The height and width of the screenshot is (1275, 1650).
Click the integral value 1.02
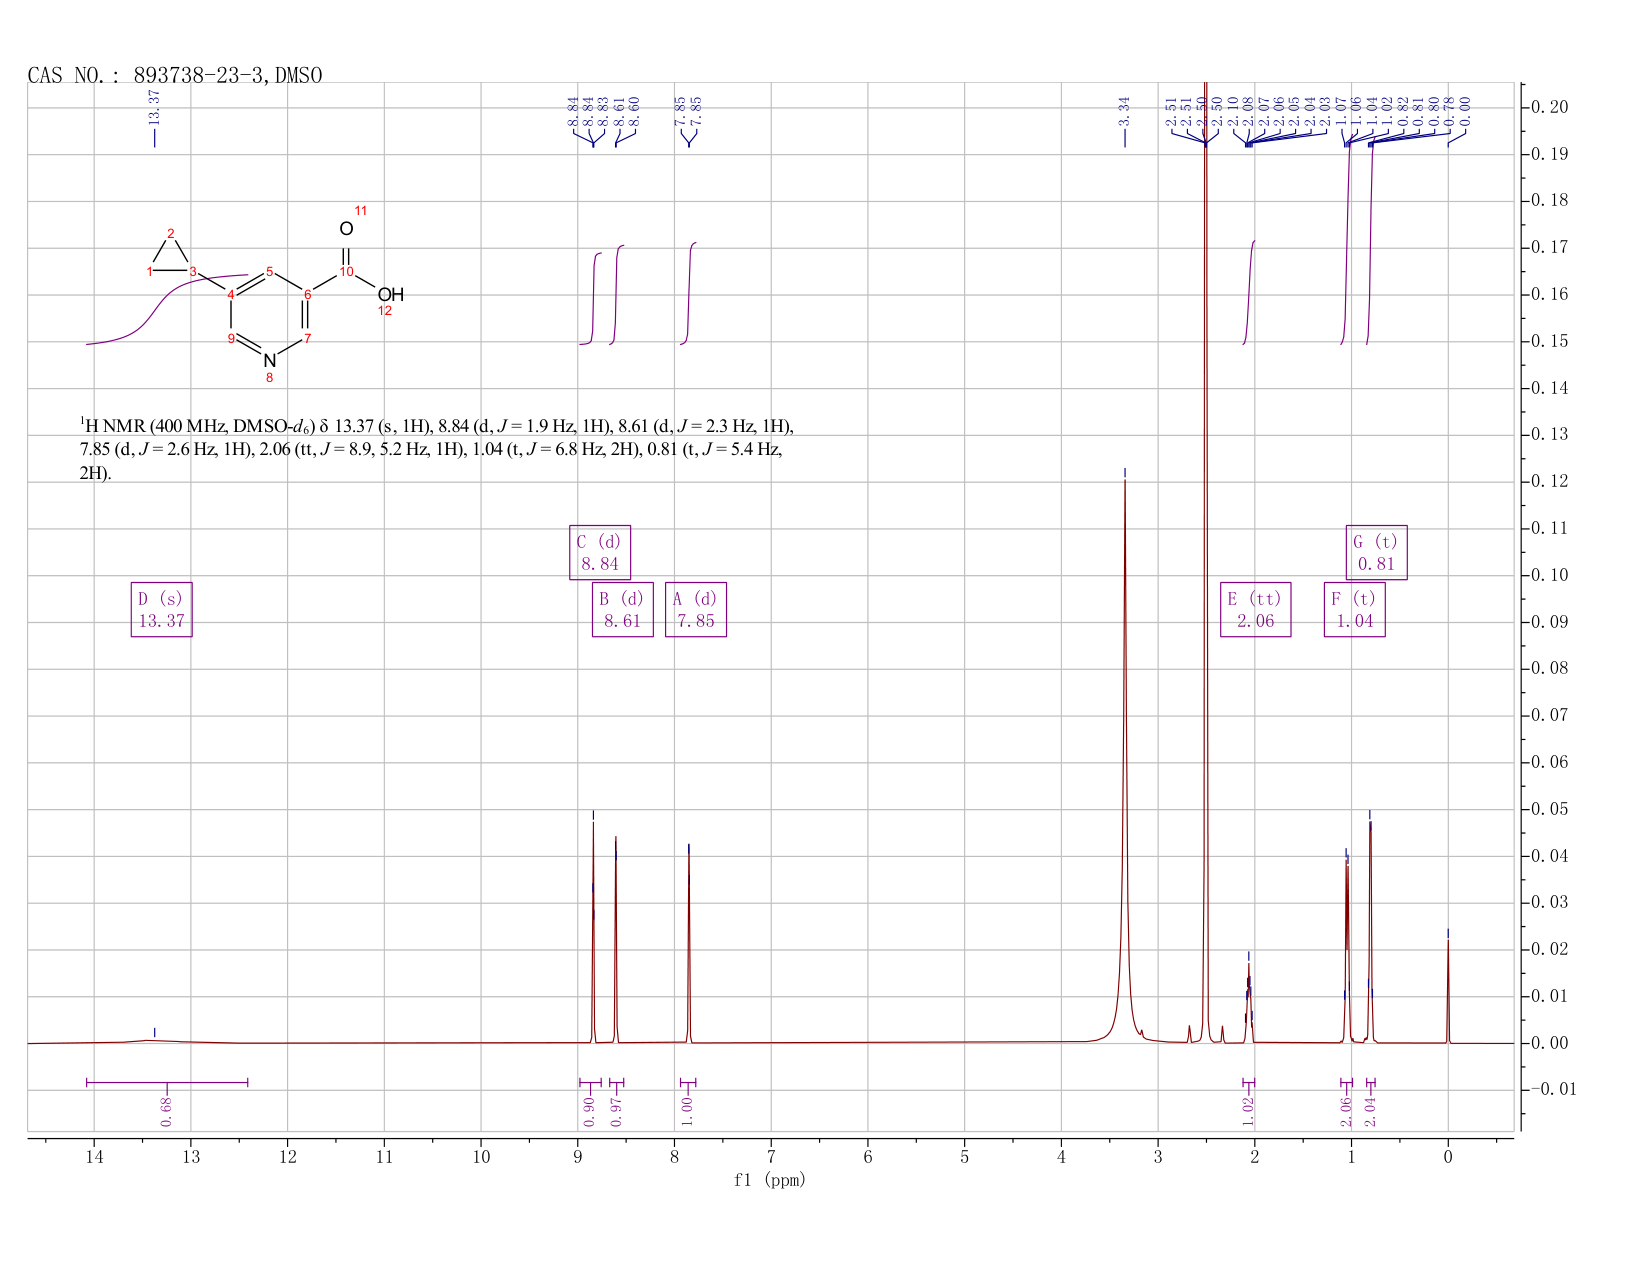1248,1111
